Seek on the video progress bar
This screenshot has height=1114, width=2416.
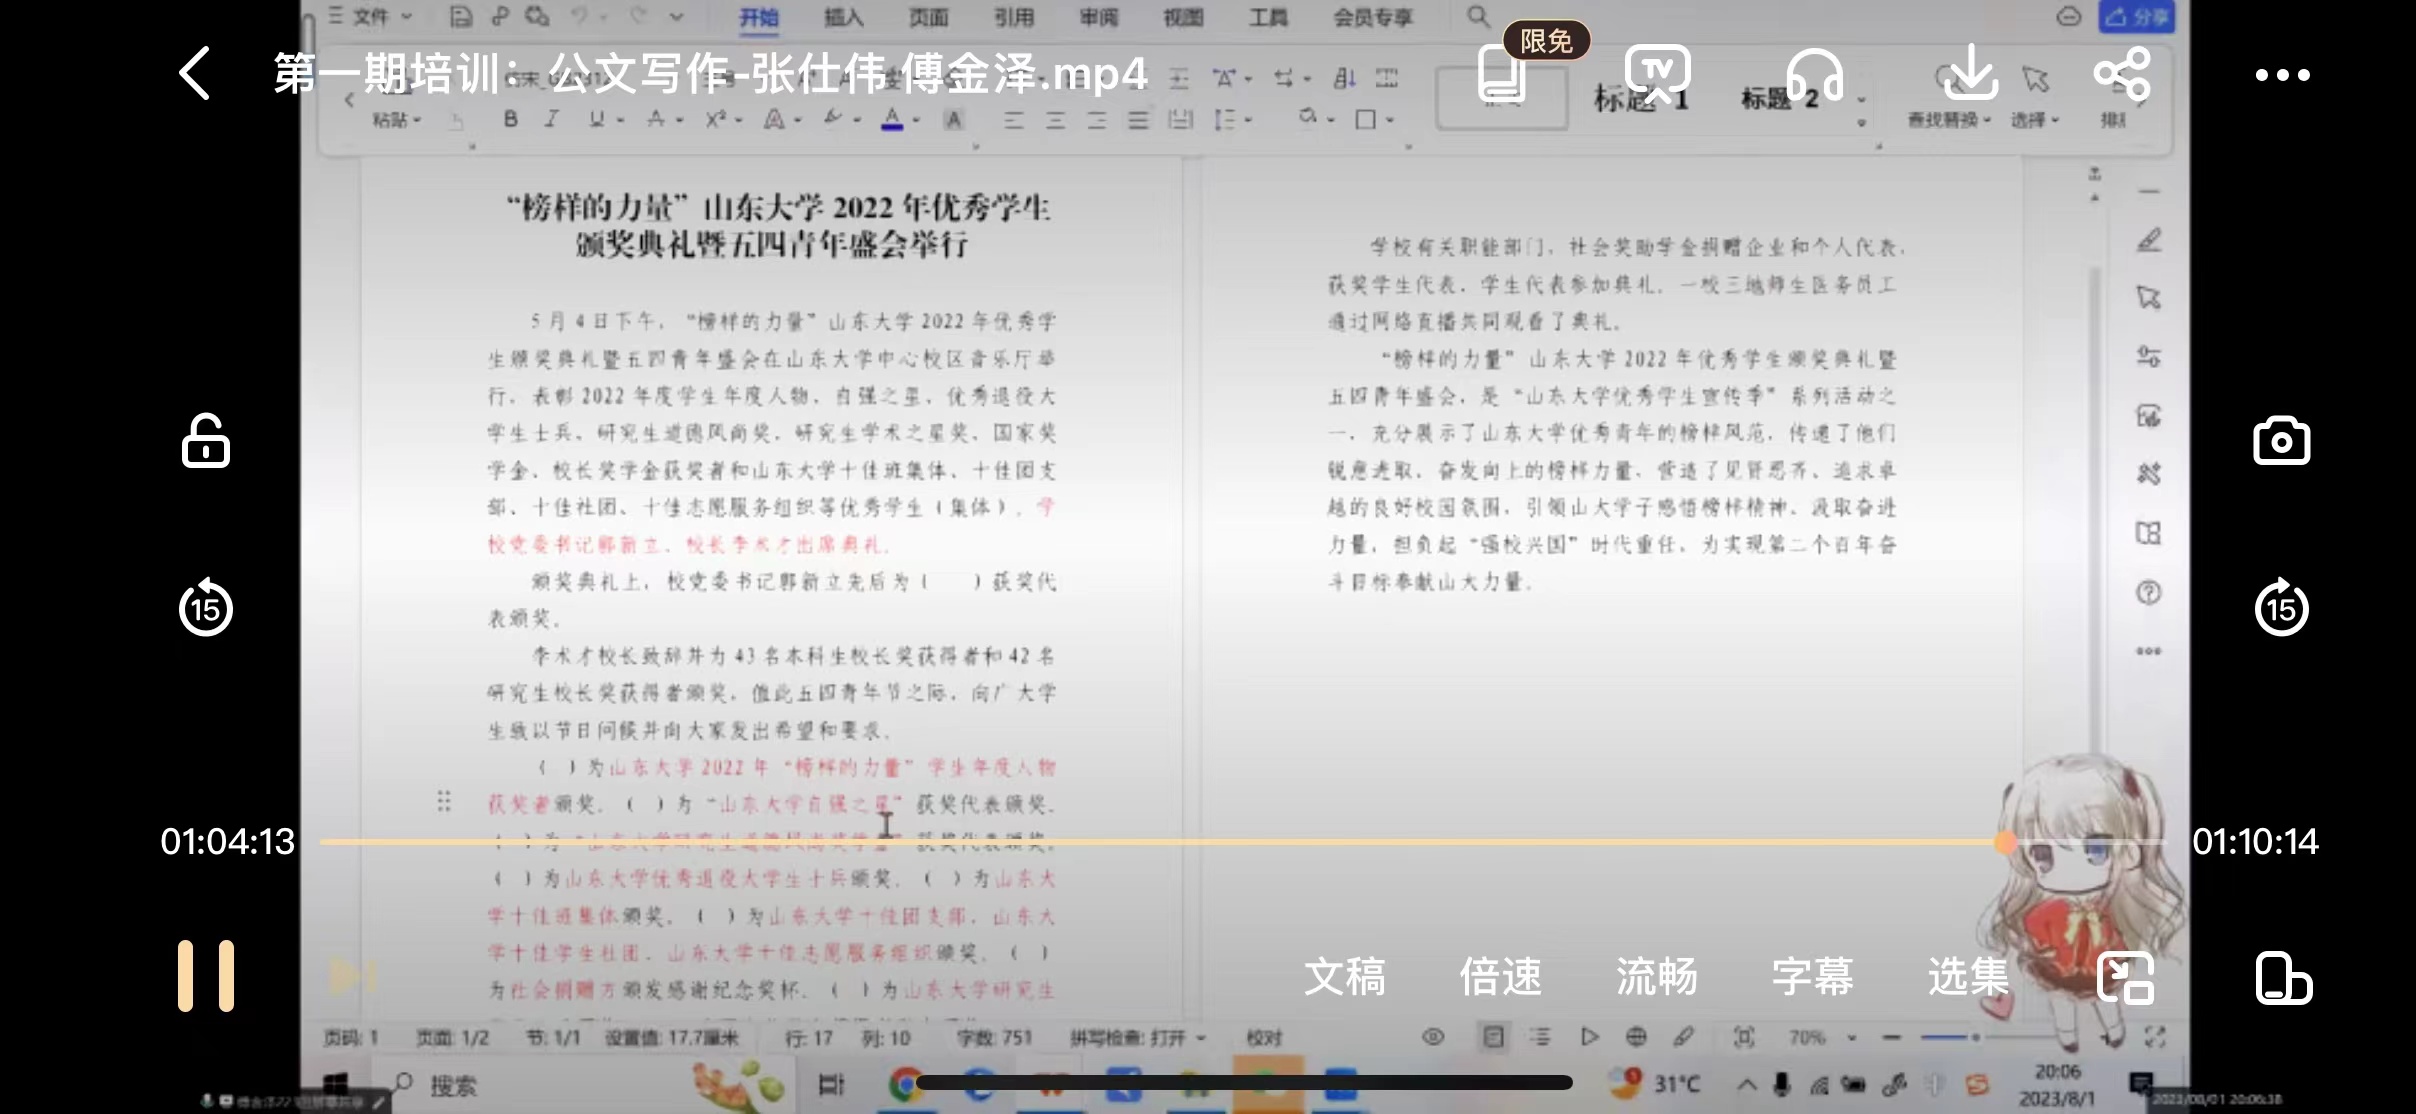point(1242,842)
